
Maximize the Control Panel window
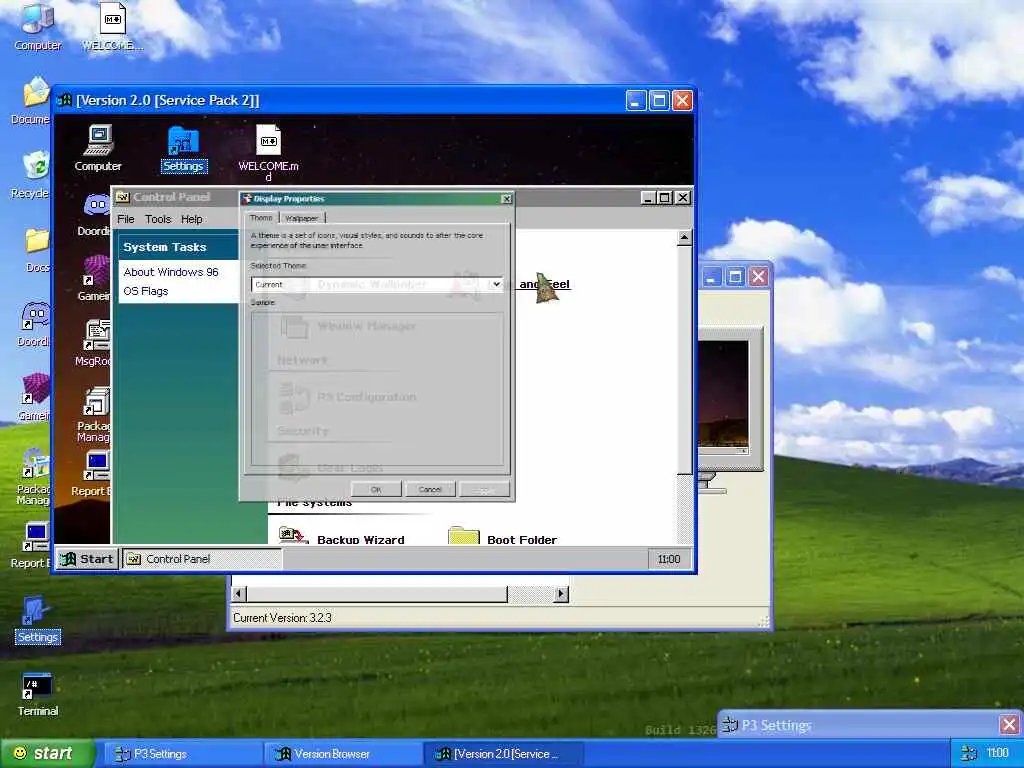point(665,198)
